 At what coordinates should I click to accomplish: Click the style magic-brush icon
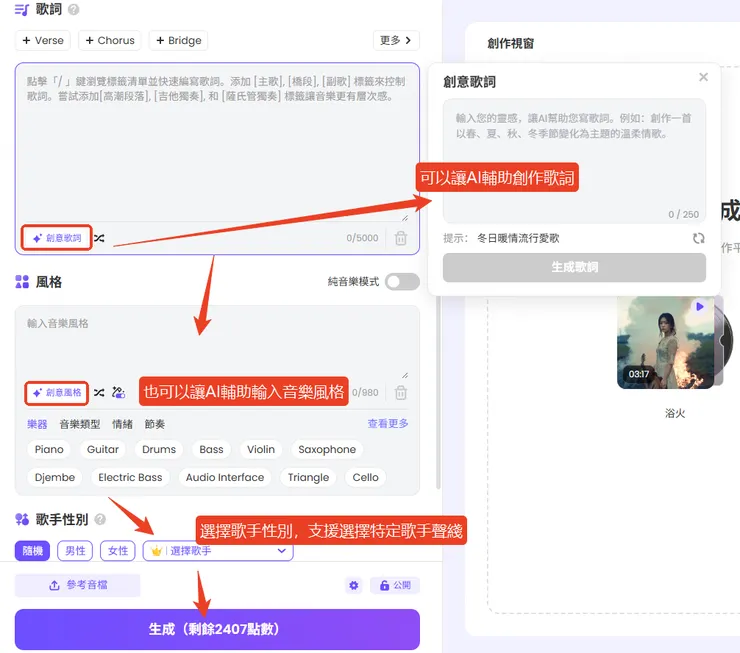coord(118,393)
